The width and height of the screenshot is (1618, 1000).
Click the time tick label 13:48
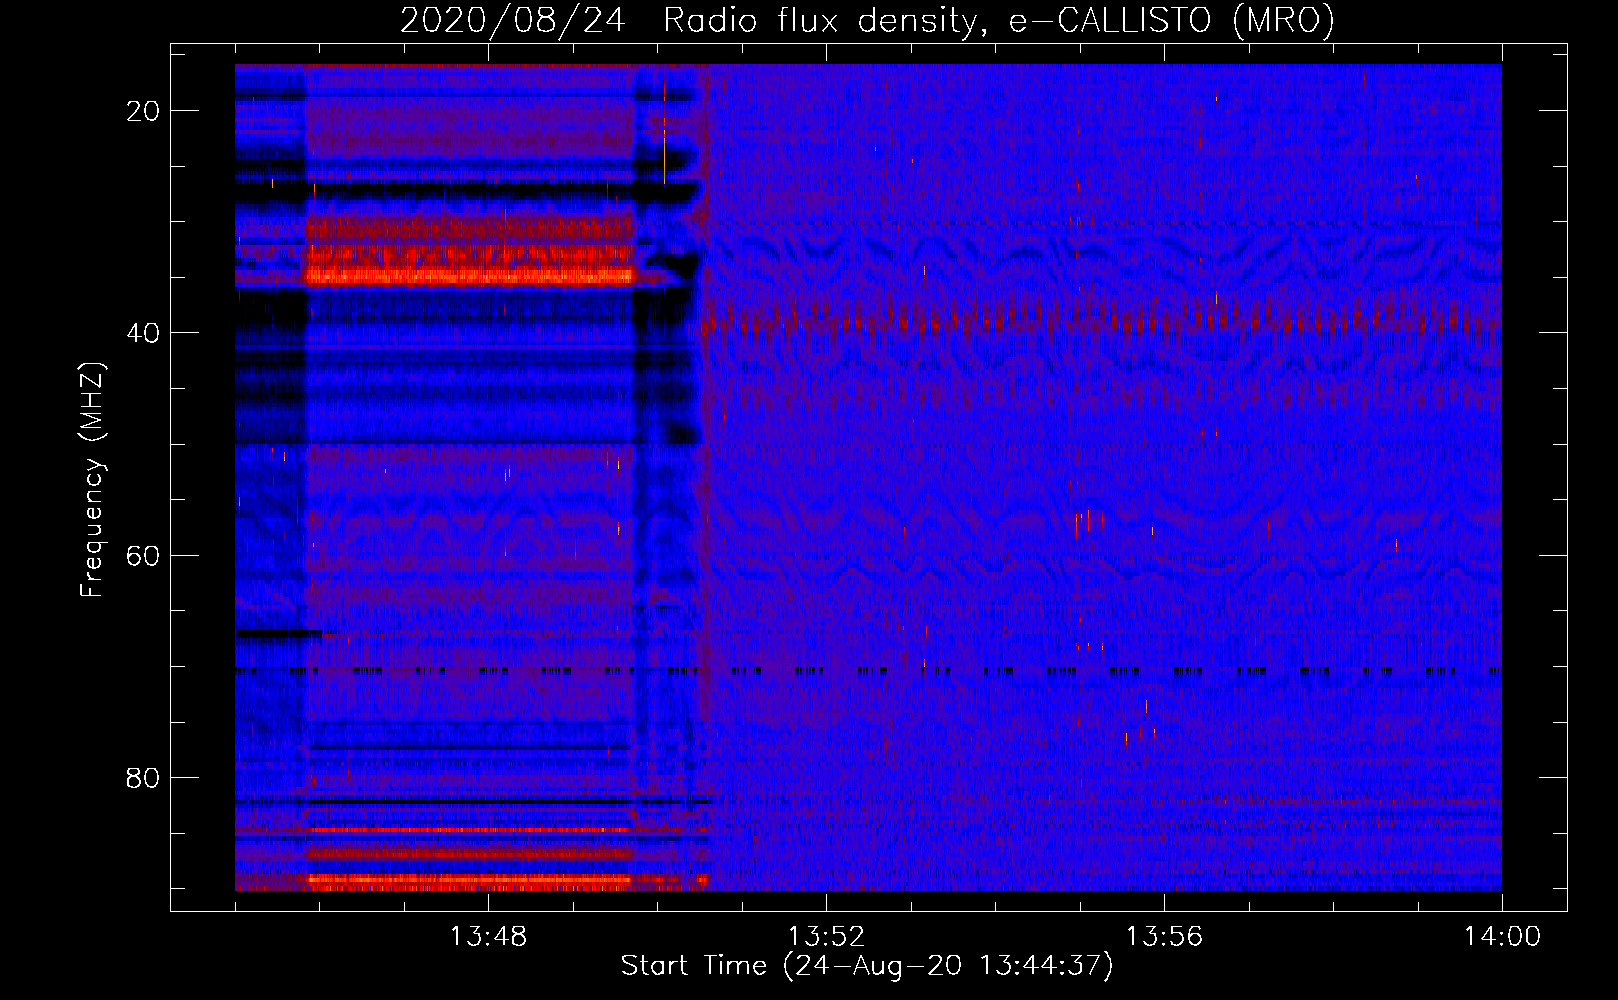tap(488, 937)
